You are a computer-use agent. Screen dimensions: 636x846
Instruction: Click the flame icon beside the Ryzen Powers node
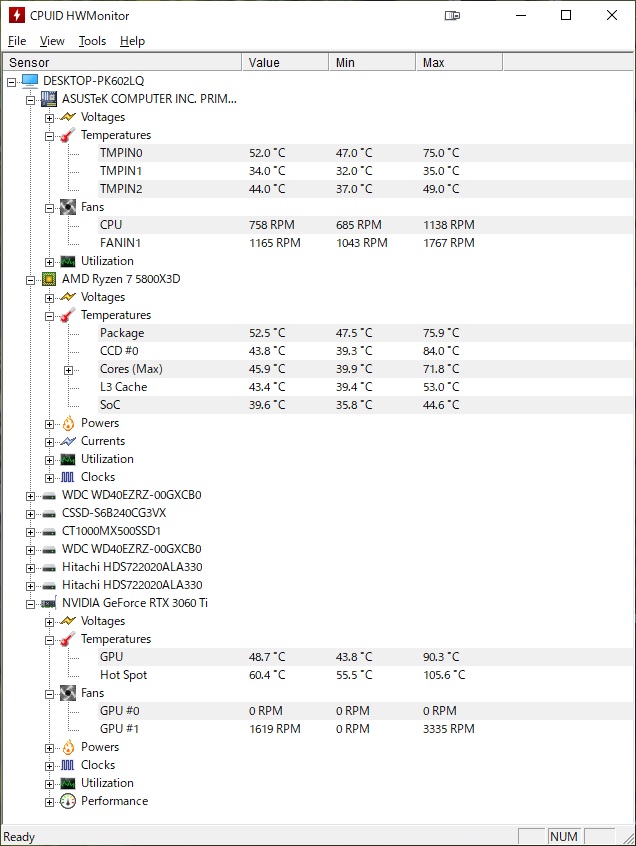[x=68, y=424]
